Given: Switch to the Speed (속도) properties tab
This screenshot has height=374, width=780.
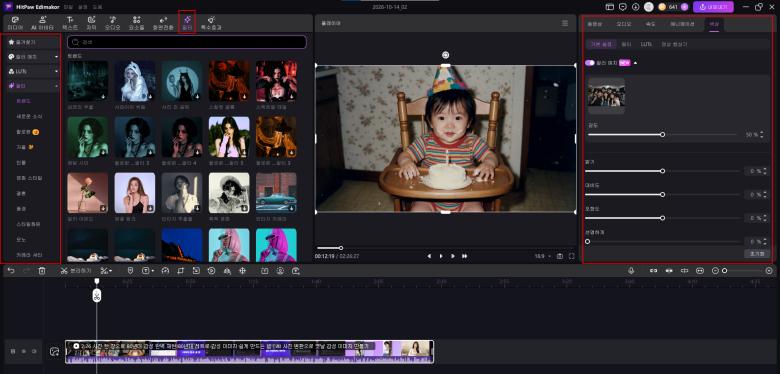Looking at the screenshot, I should (650, 23).
